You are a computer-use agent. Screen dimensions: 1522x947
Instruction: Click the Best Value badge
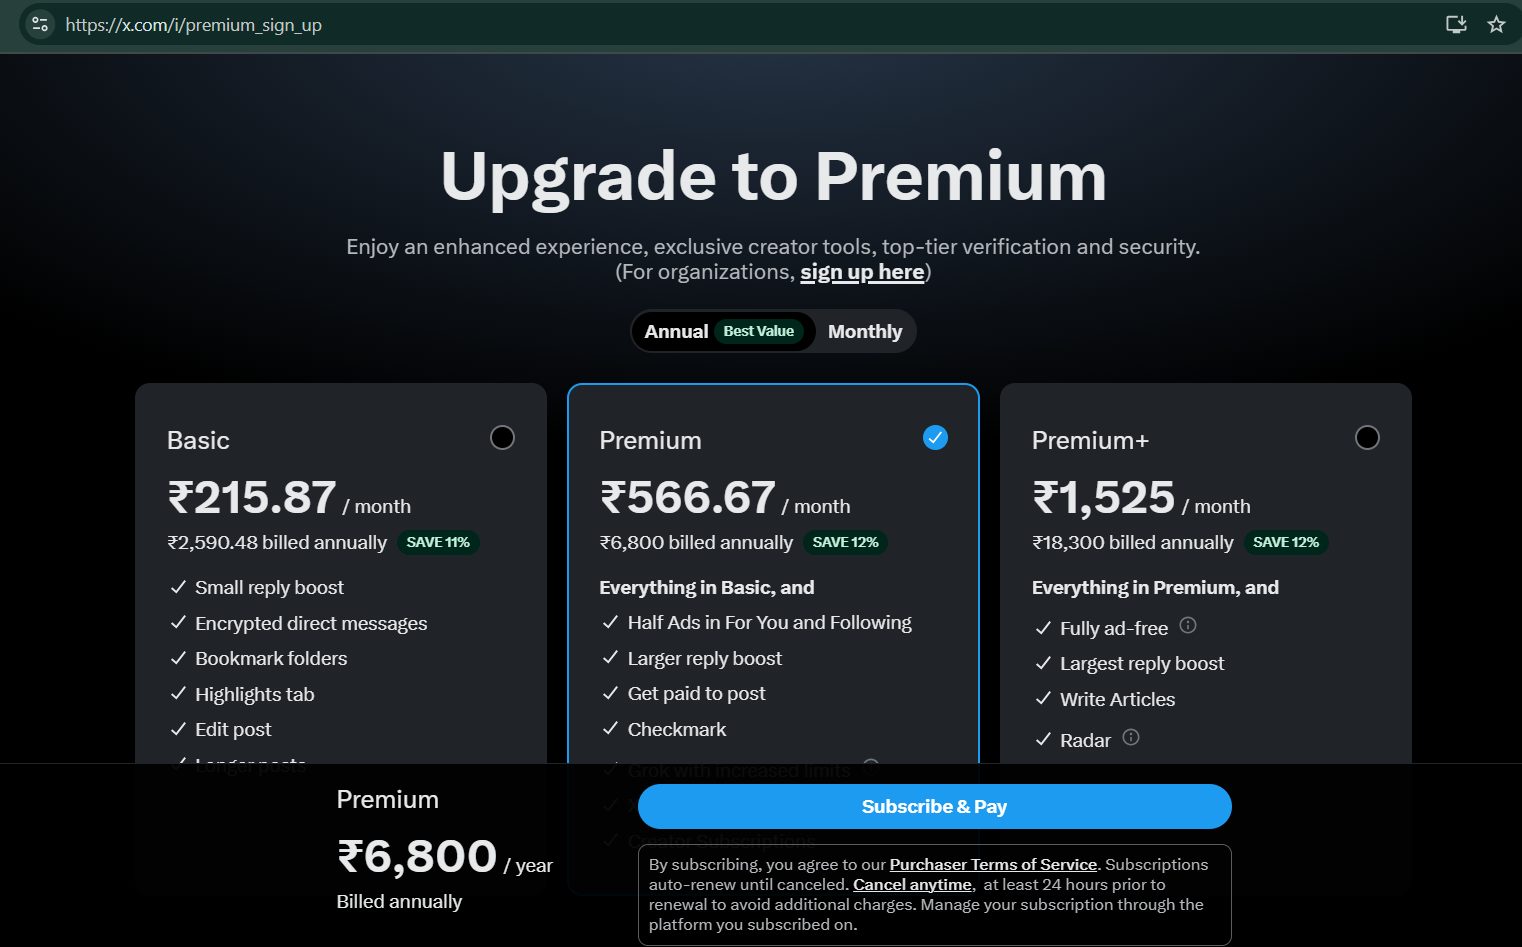click(758, 332)
